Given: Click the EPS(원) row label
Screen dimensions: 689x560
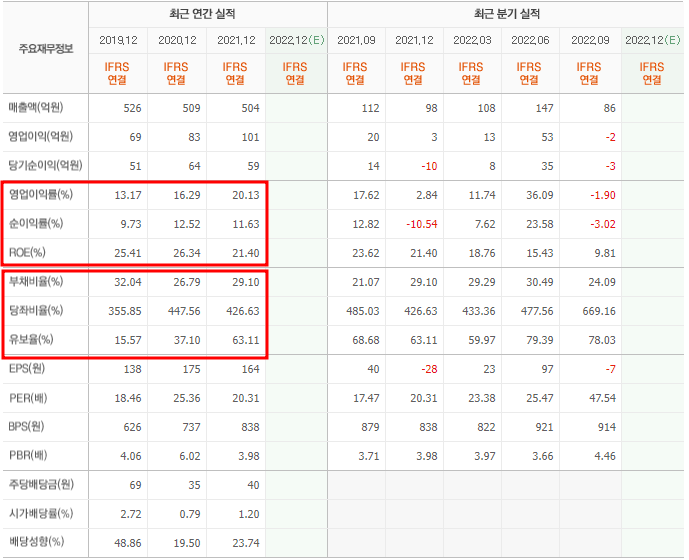Looking at the screenshot, I should tap(27, 369).
